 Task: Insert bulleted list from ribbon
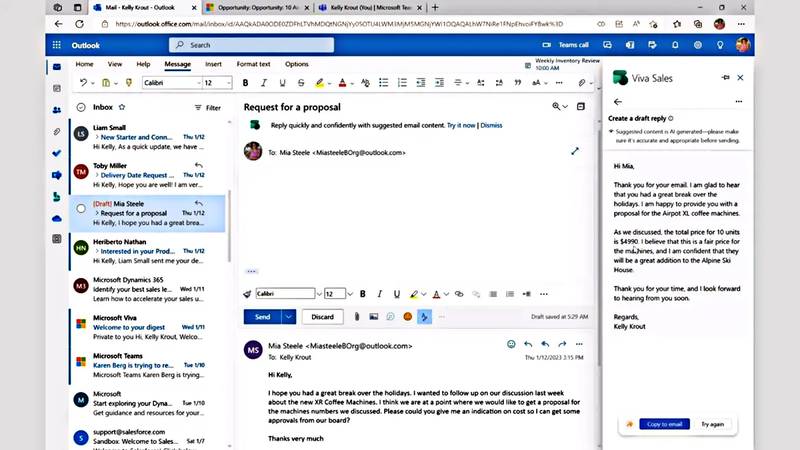[x=384, y=83]
